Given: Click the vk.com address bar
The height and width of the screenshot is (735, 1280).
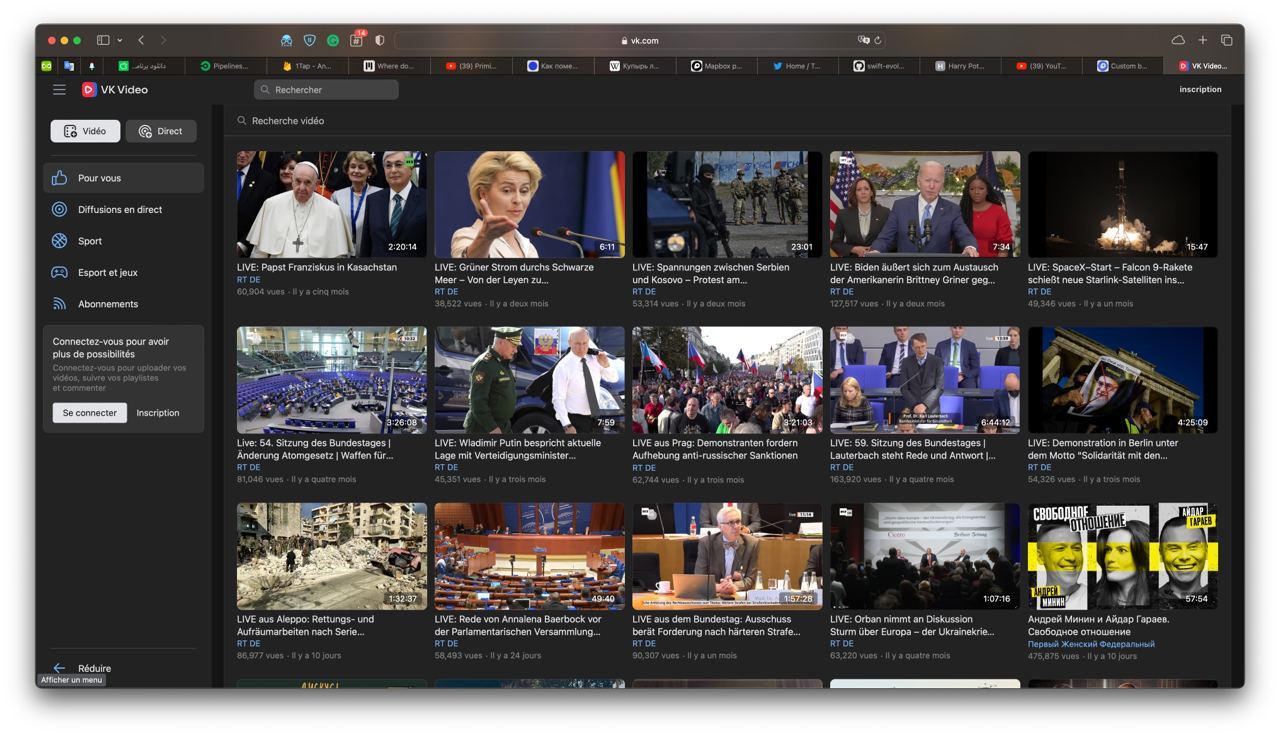Looking at the screenshot, I should [639, 40].
